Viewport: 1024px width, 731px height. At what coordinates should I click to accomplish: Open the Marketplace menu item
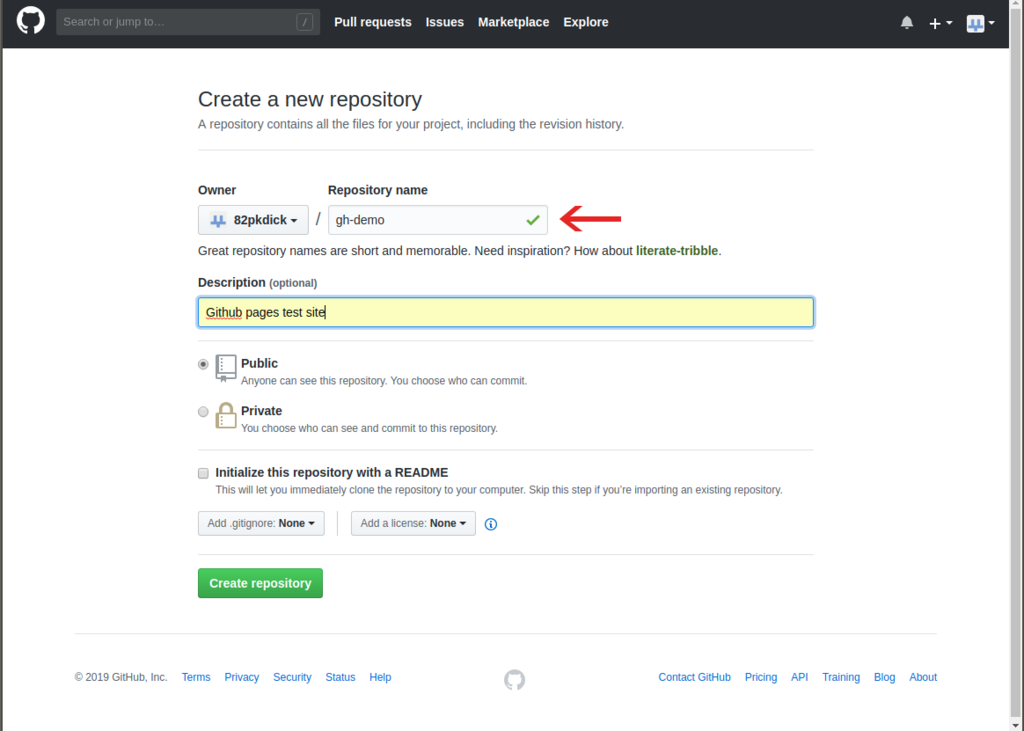tap(513, 21)
